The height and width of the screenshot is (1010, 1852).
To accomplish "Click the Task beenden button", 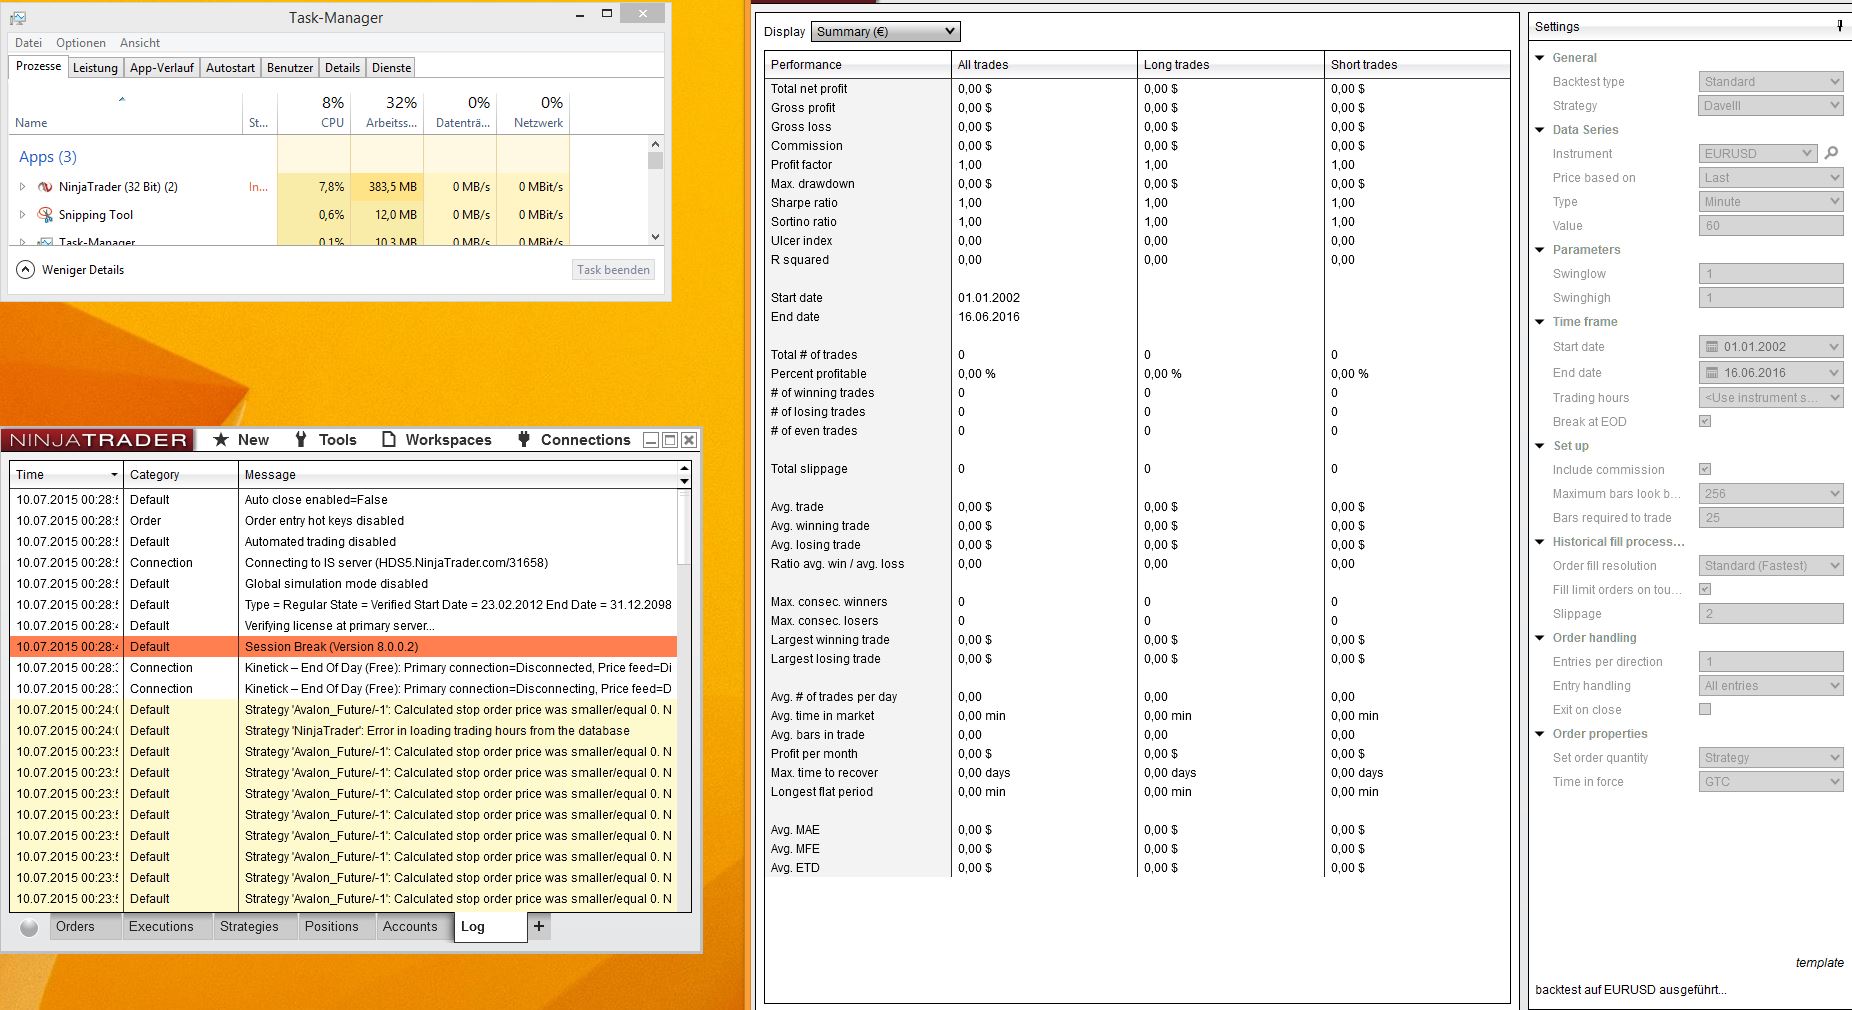I will click(613, 270).
